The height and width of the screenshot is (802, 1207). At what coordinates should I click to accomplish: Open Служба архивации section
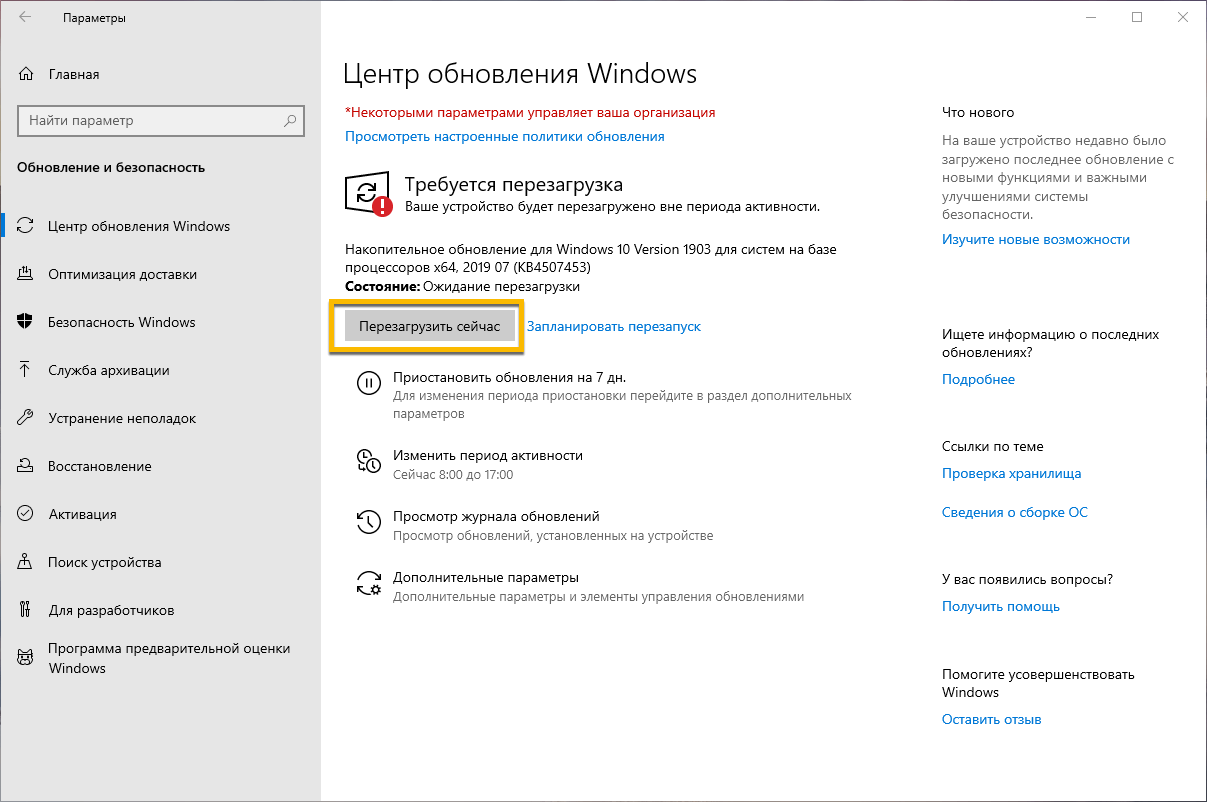tap(109, 370)
